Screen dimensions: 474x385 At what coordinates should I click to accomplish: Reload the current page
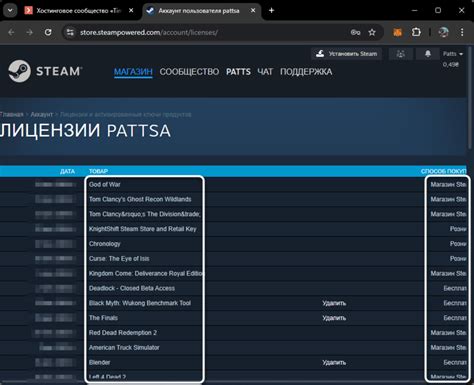pyautogui.click(x=48, y=32)
